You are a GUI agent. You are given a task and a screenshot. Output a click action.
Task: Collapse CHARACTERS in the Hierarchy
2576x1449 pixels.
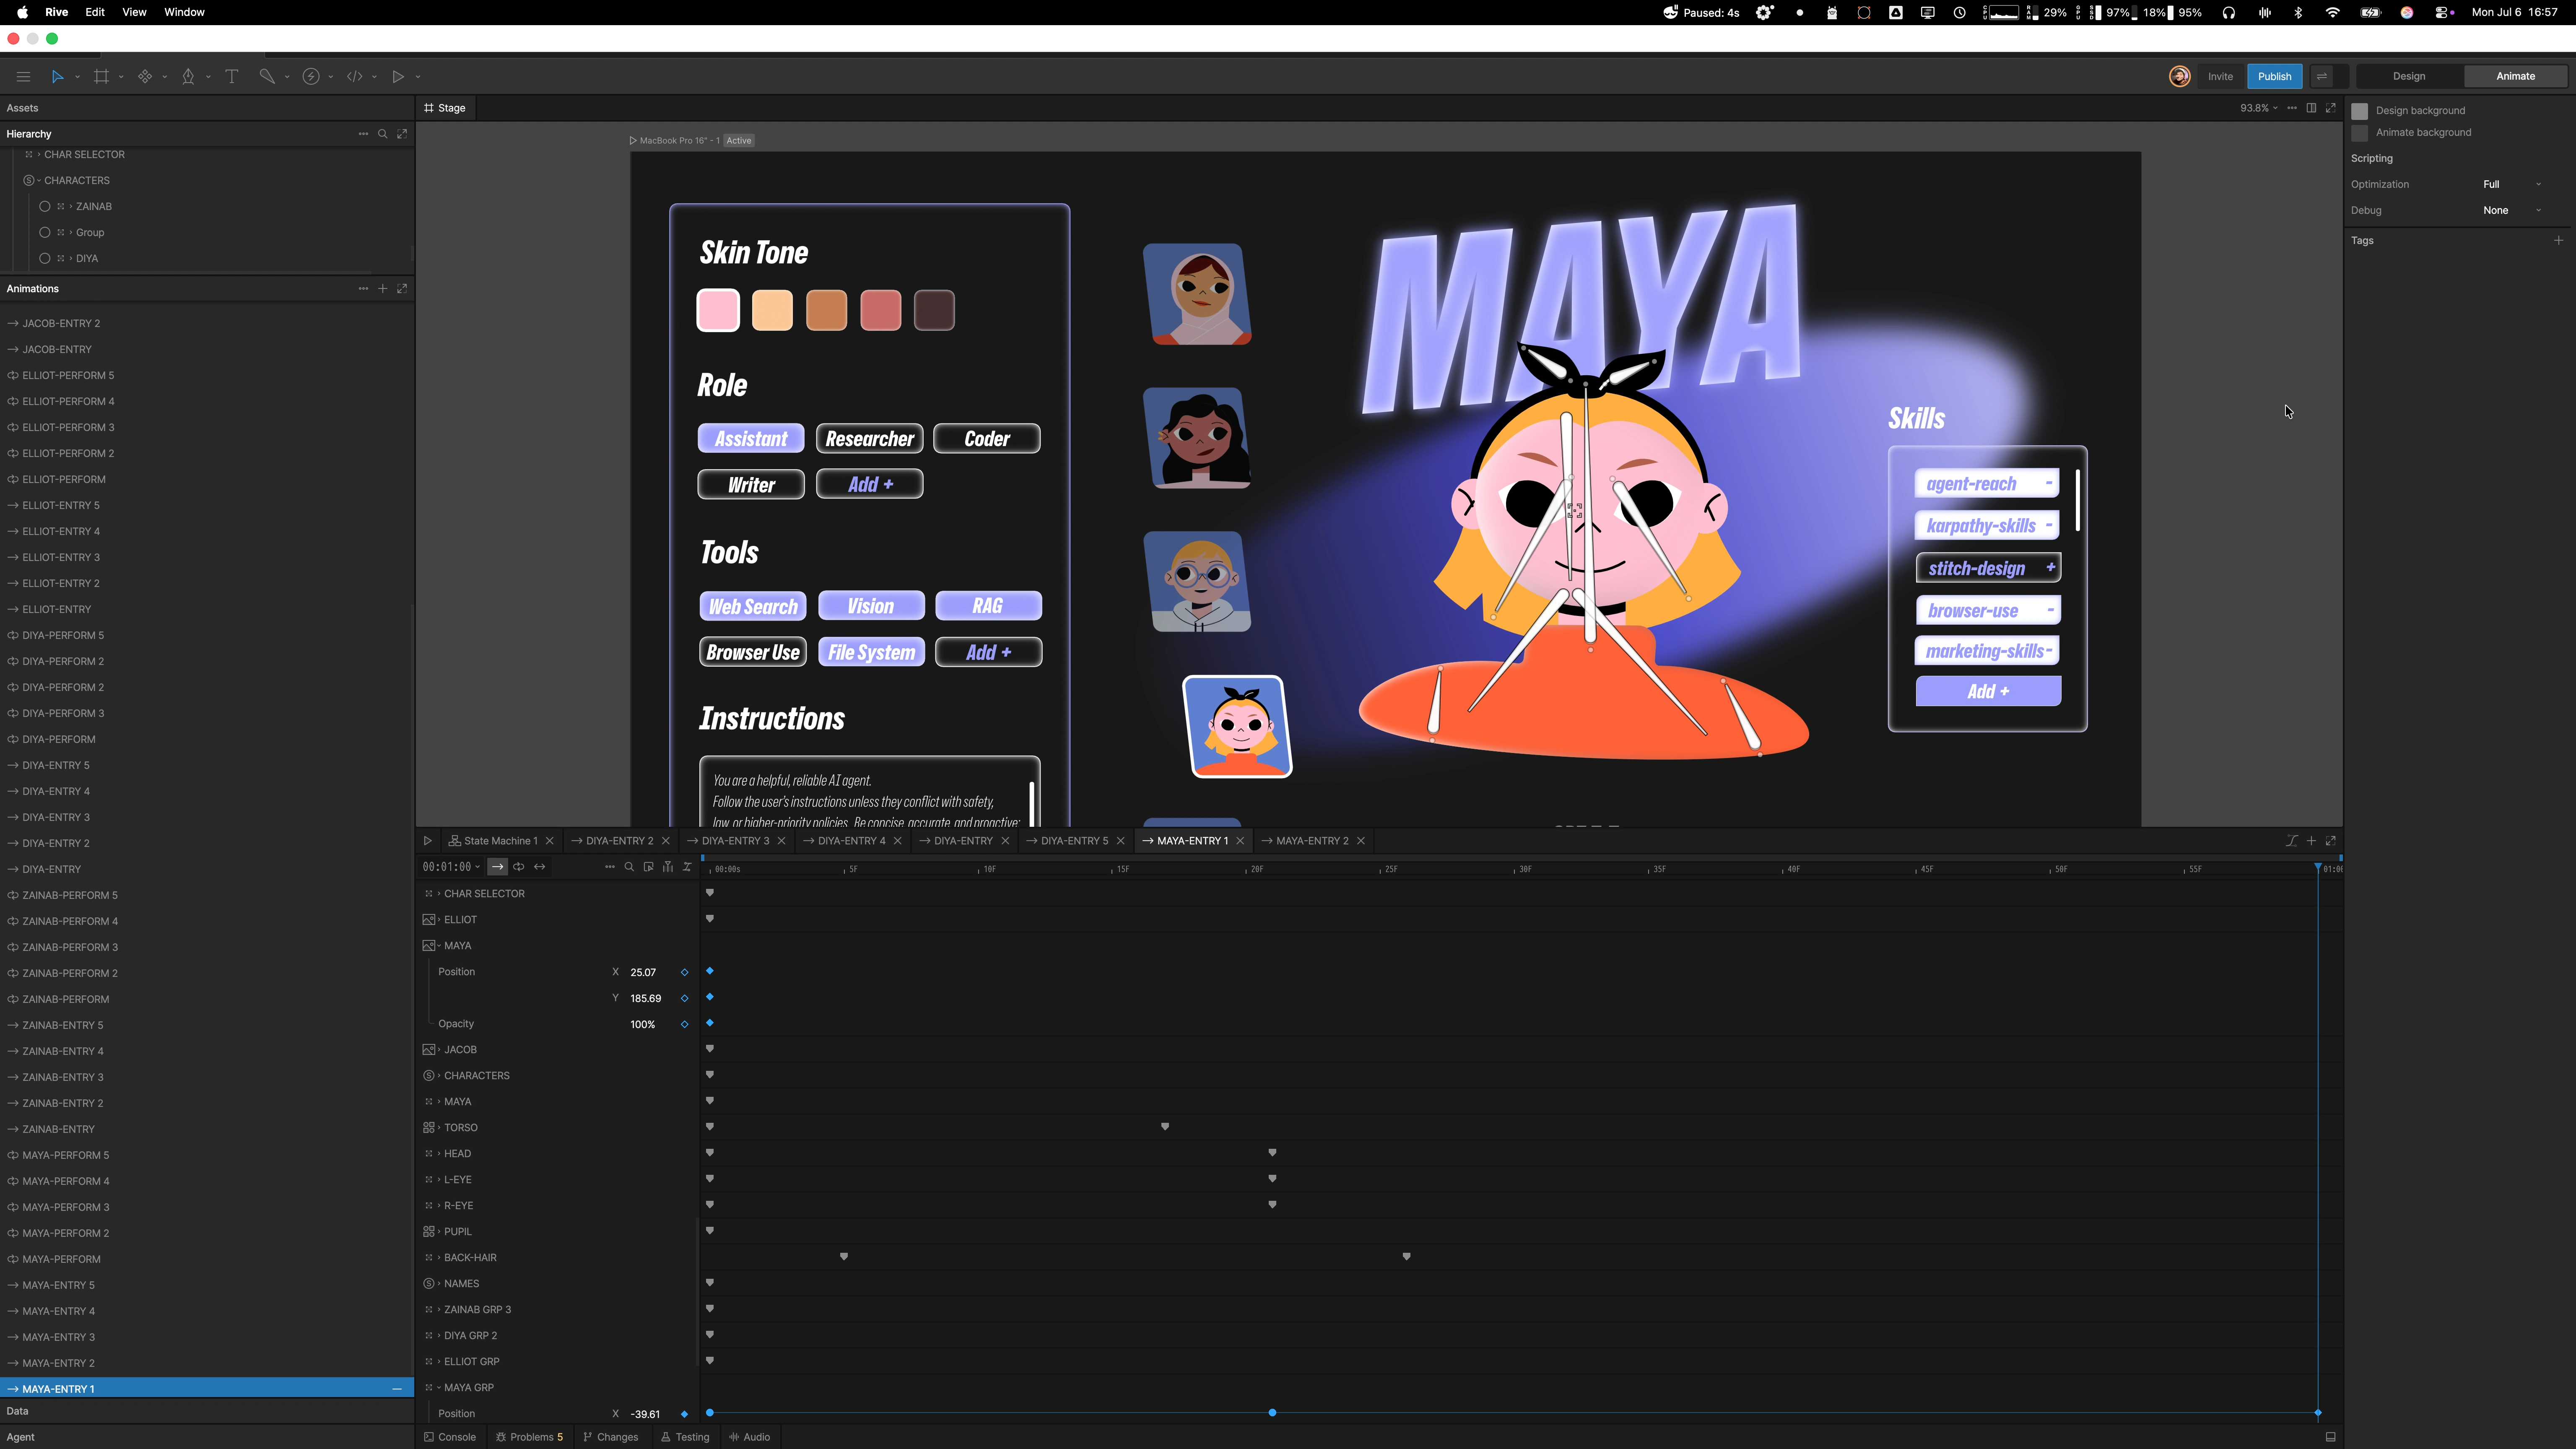(x=38, y=181)
